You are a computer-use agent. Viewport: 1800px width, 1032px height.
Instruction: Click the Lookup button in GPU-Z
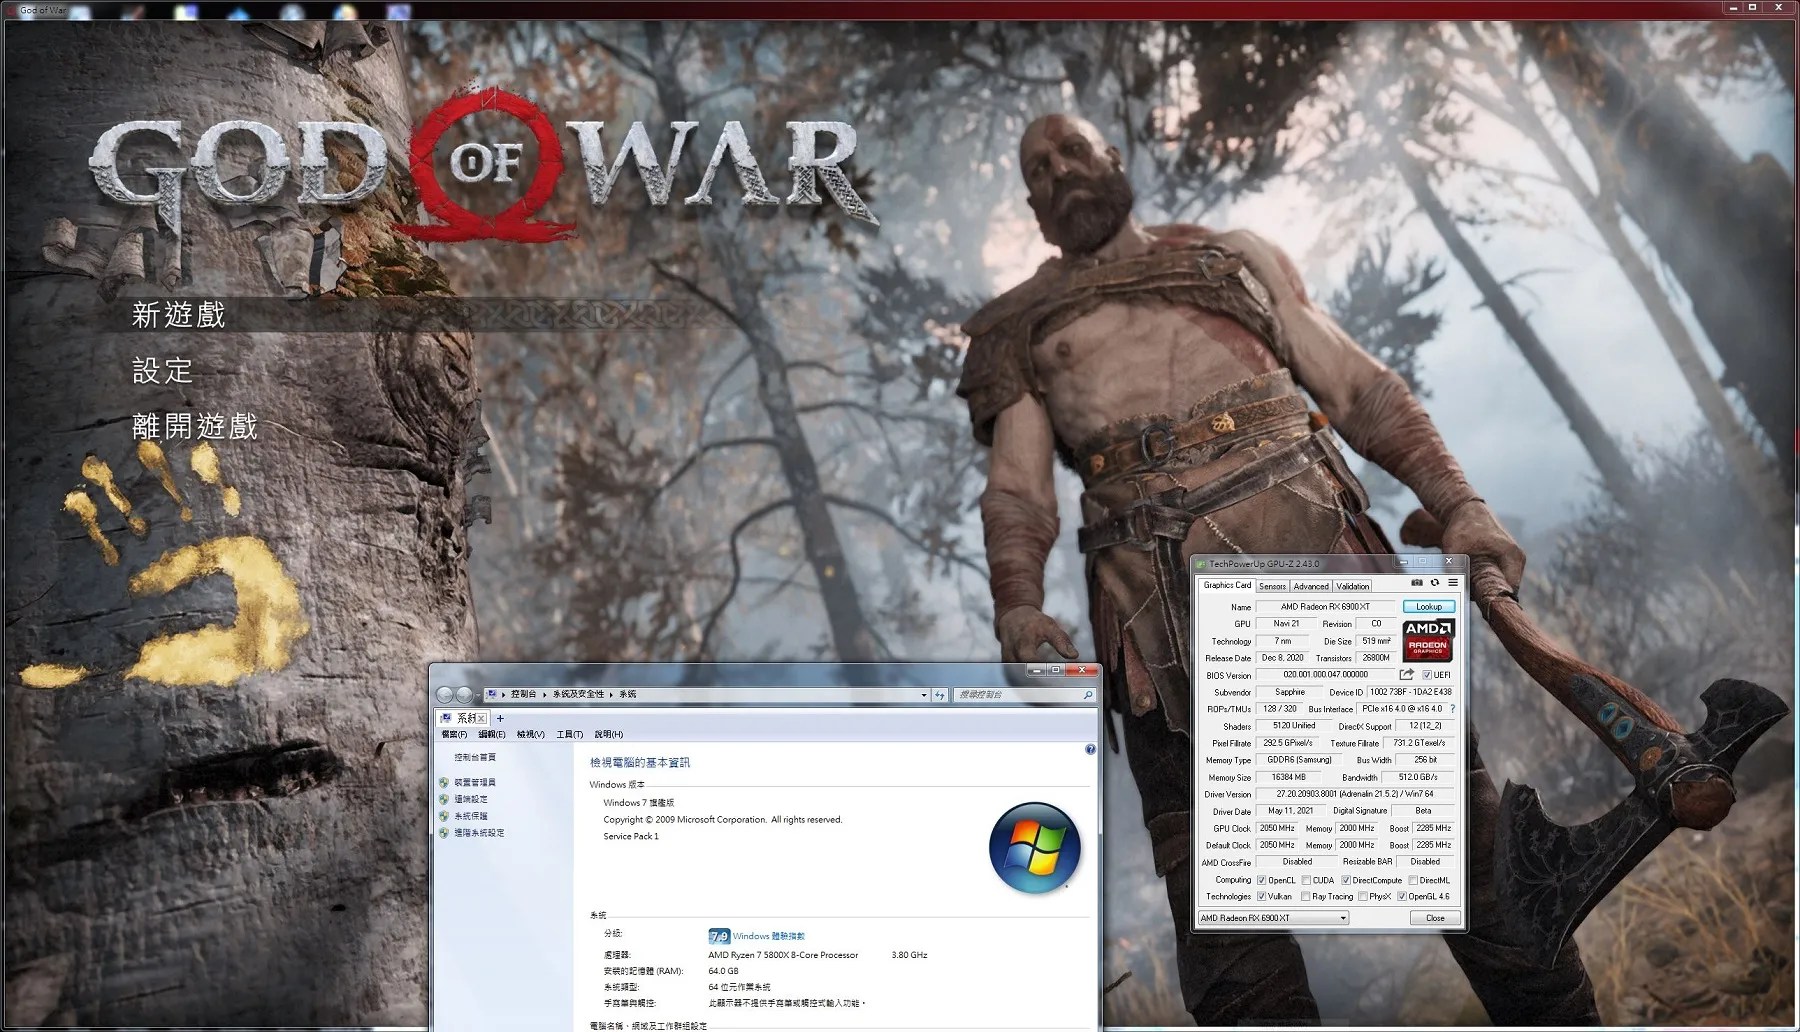click(1429, 607)
